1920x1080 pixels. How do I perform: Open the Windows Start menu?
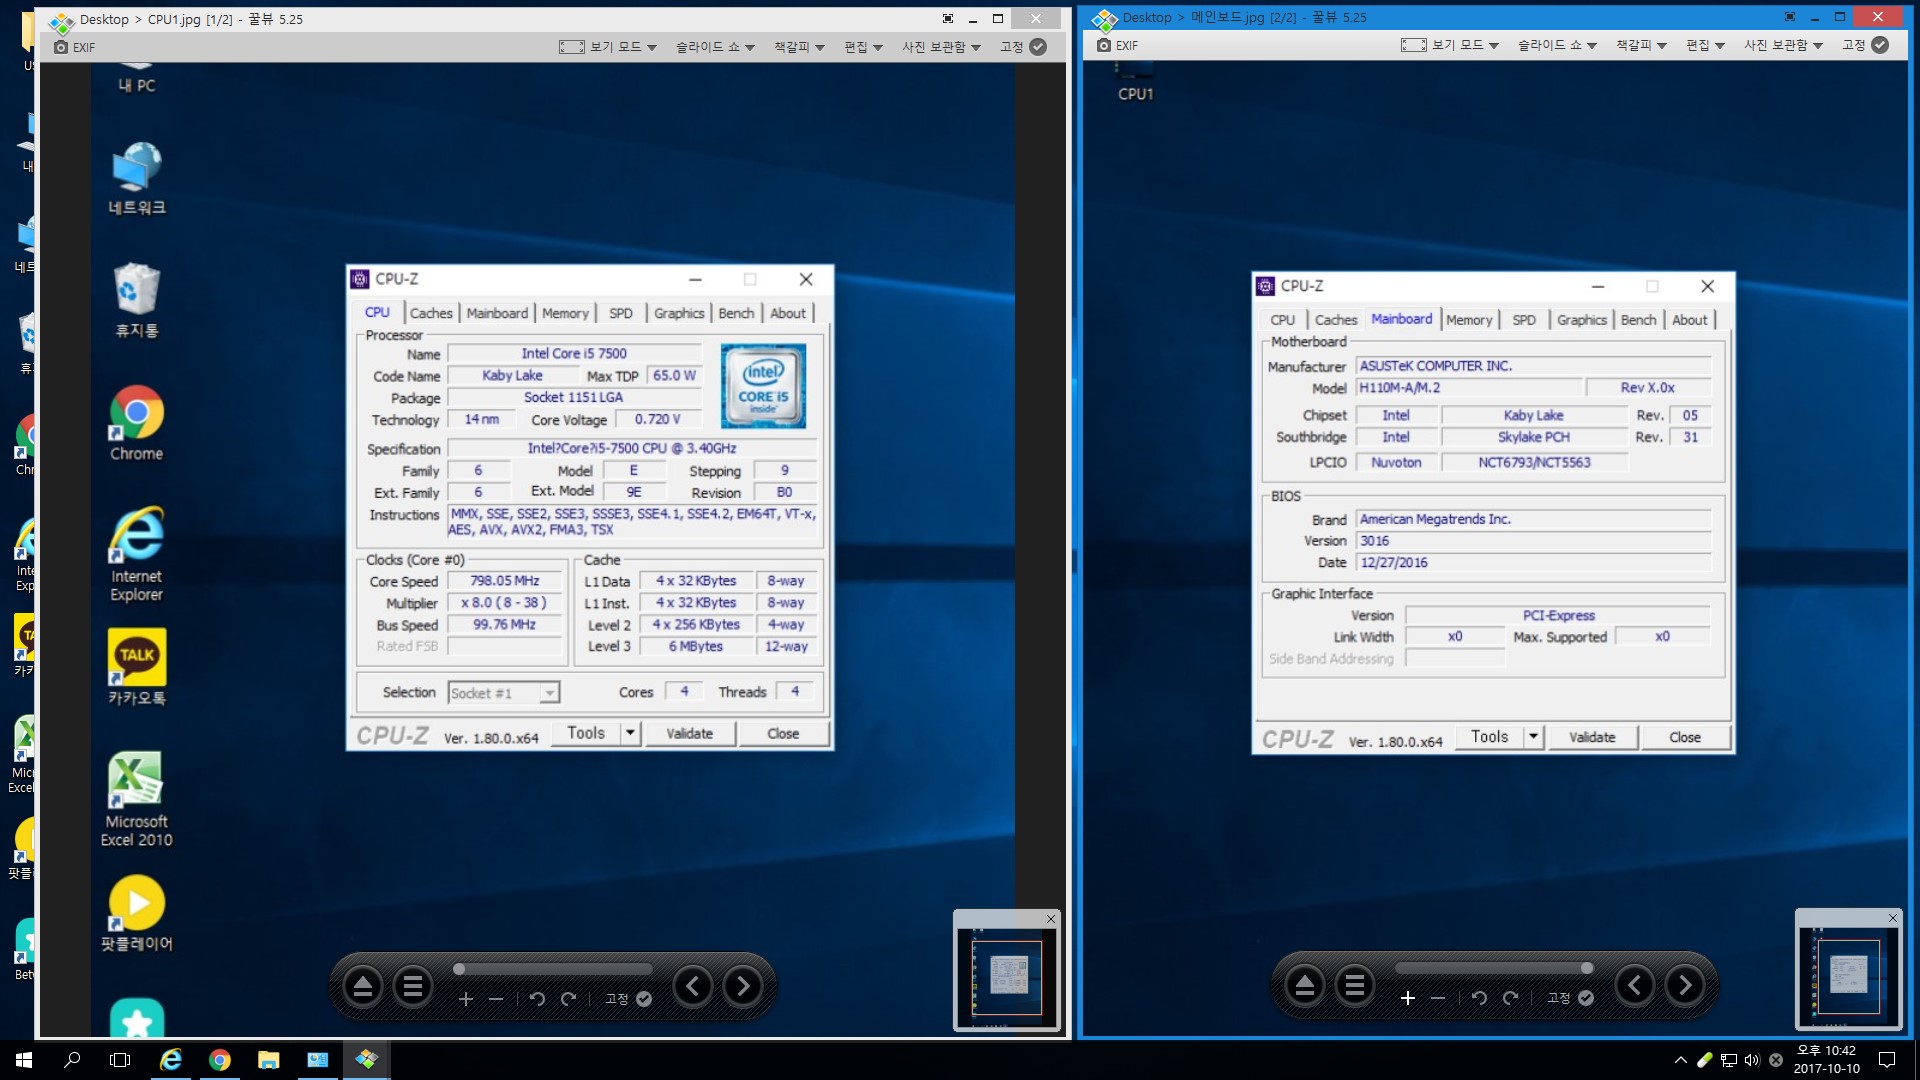click(x=24, y=1060)
